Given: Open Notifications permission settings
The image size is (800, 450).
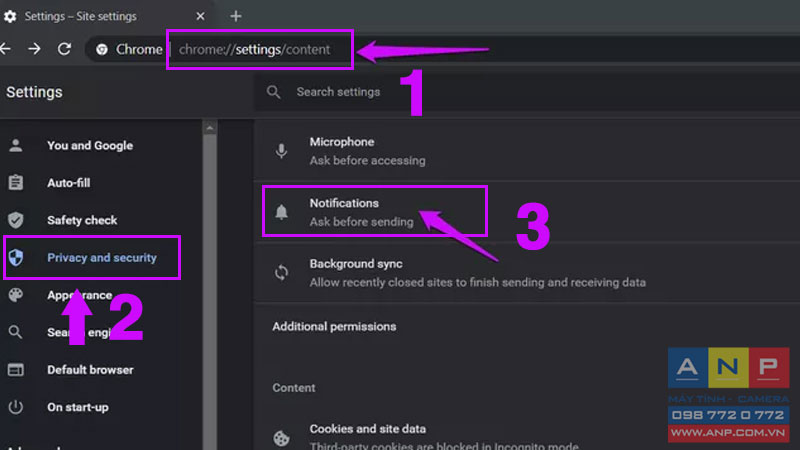Looking at the screenshot, I should [x=527, y=212].
